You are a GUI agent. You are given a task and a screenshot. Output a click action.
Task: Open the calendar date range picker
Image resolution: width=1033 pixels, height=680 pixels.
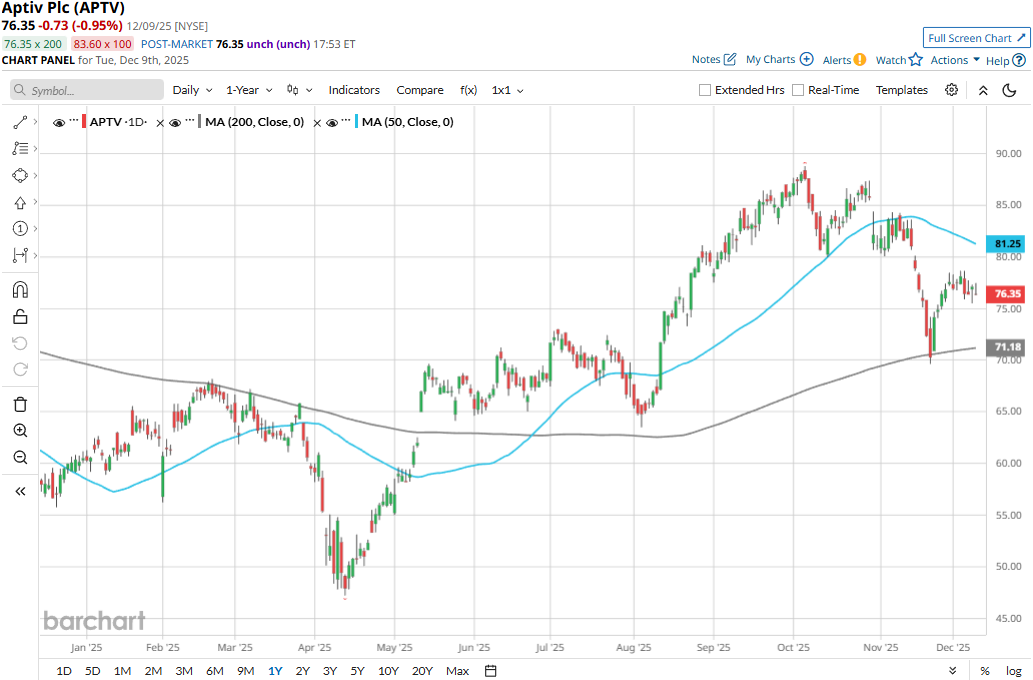(491, 670)
